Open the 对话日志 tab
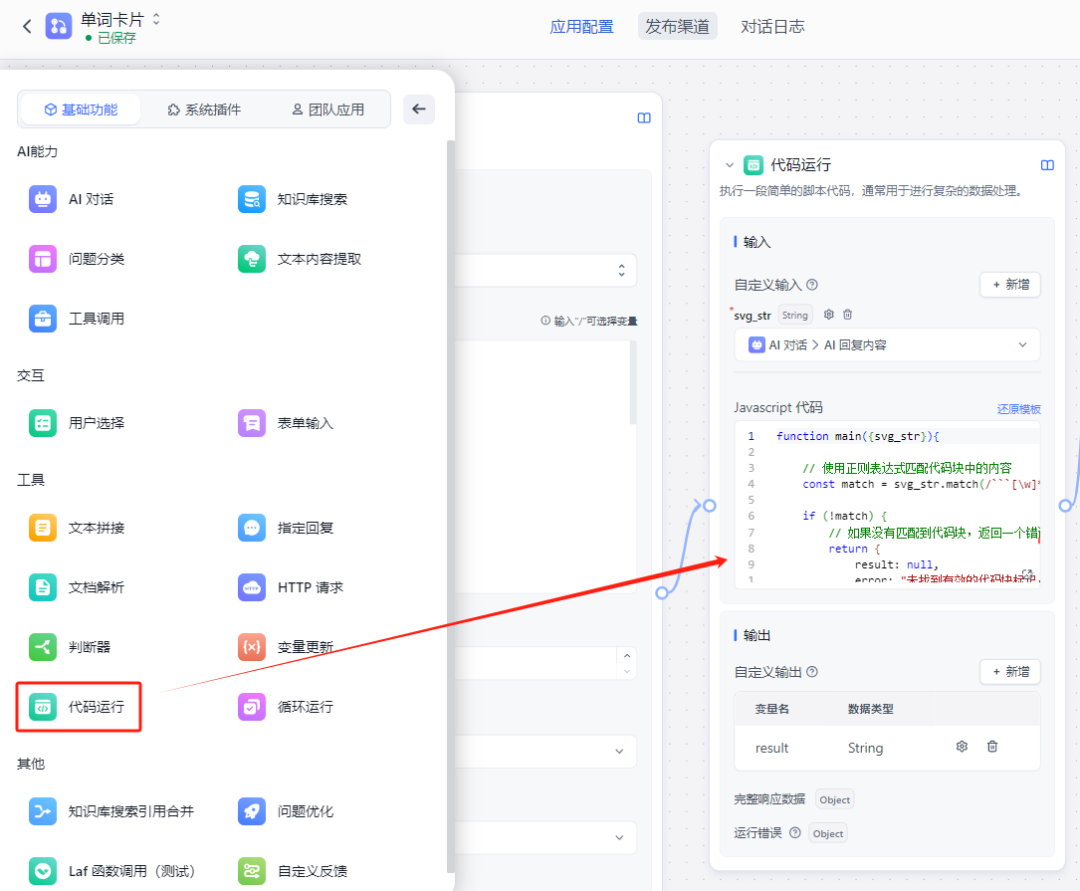Image resolution: width=1080 pixels, height=891 pixels. [x=772, y=27]
